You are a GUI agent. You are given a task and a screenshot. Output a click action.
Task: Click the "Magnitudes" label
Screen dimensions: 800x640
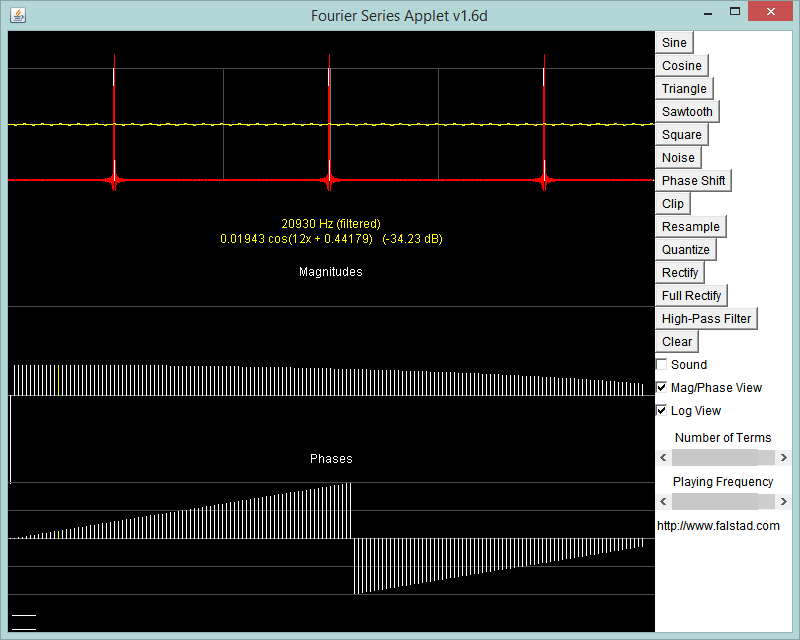click(331, 272)
